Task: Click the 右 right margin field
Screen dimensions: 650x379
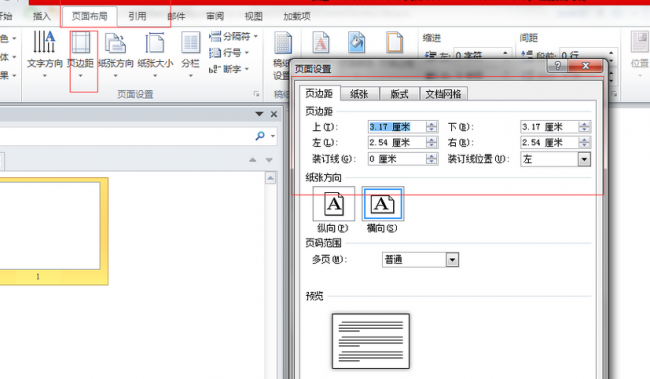Action: point(550,143)
